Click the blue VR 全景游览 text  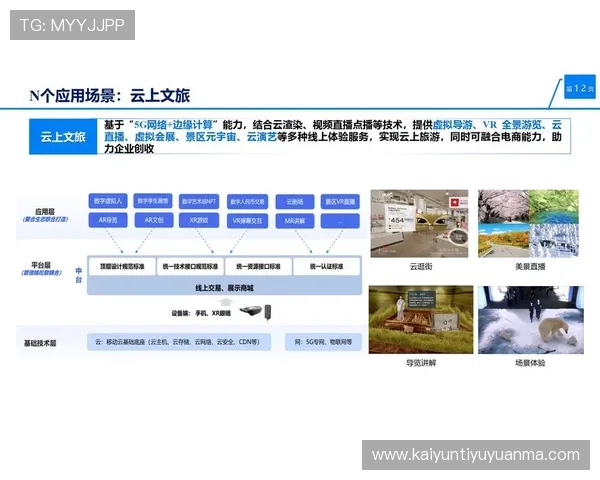[x=512, y=125]
